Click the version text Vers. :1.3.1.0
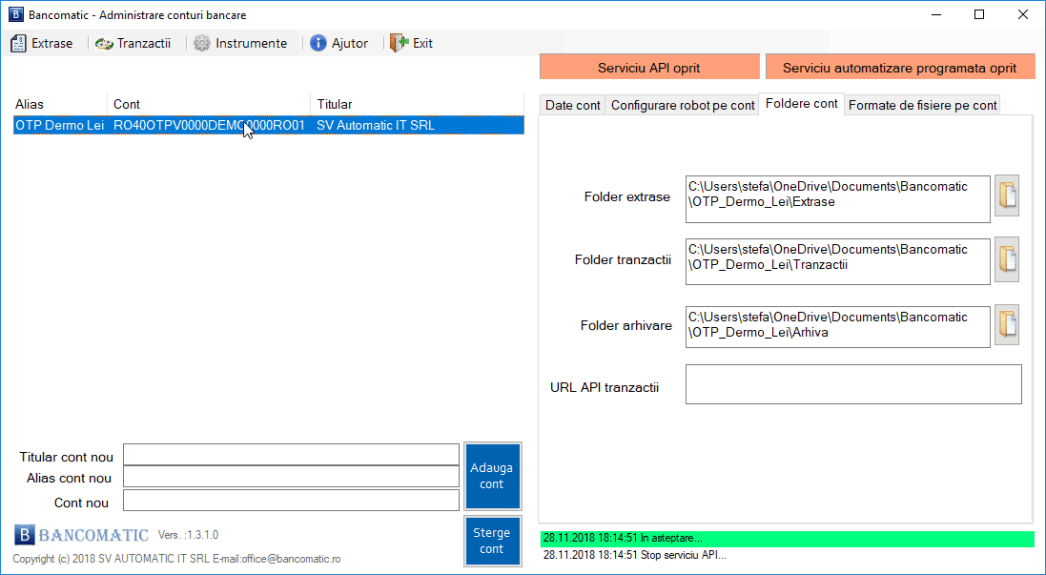The height and width of the screenshot is (575, 1046). click(x=188, y=535)
